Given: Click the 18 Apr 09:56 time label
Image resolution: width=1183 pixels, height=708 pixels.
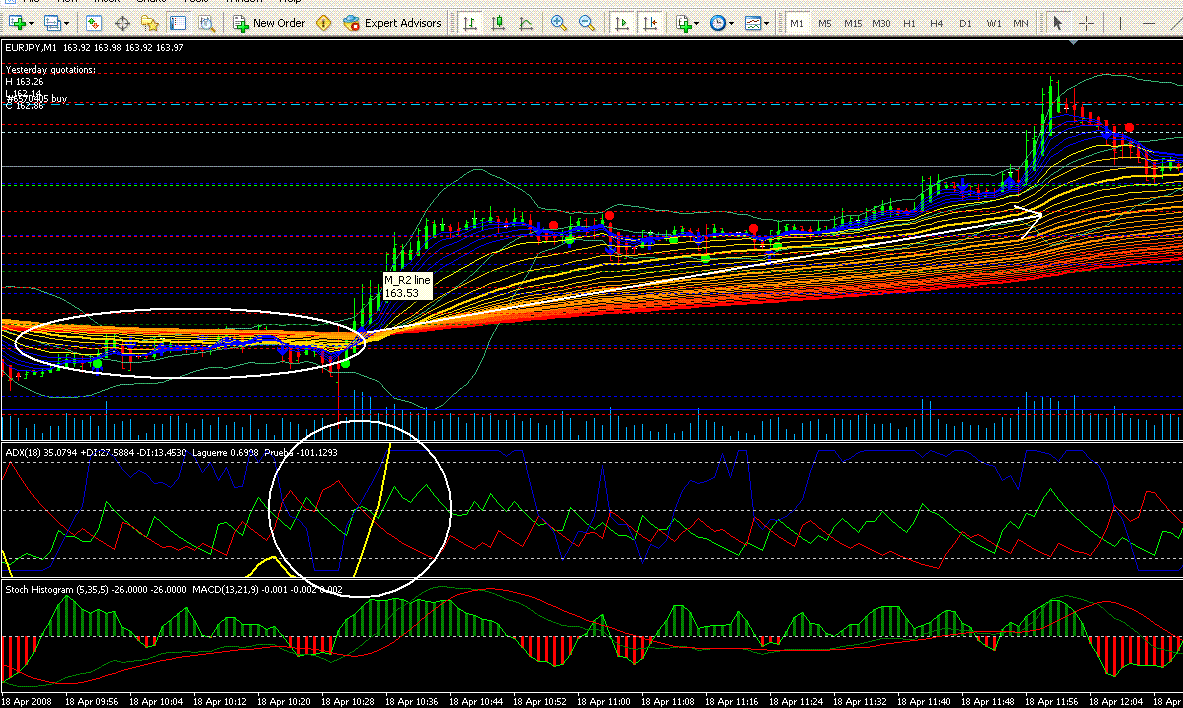Looking at the screenshot, I should point(91,701).
